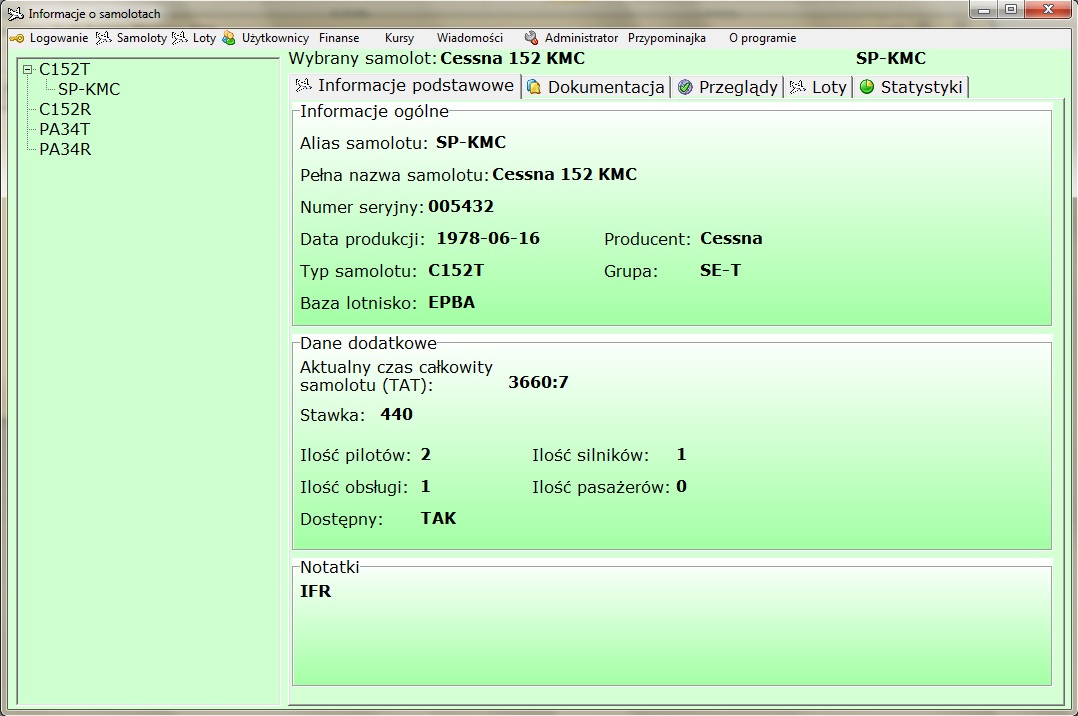Viewport: 1078px width, 716px height.
Task: Click the production date 1978-06-16
Action: 488,239
